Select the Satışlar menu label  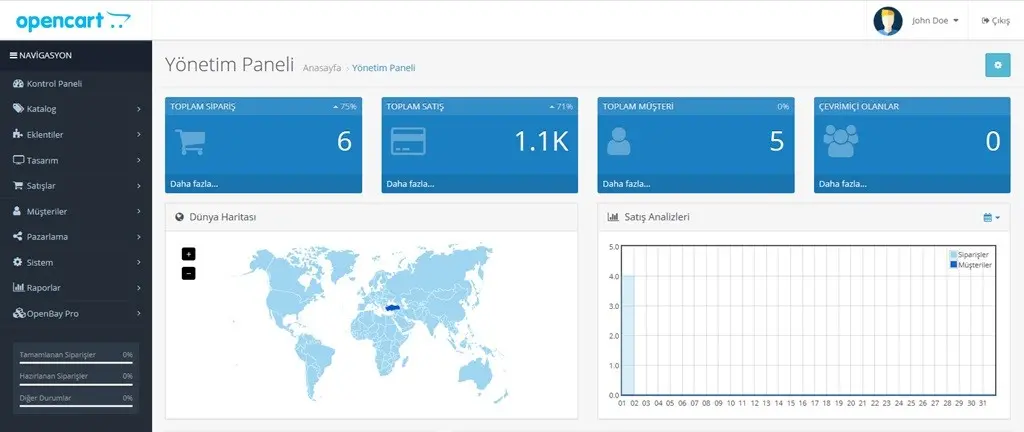41,186
